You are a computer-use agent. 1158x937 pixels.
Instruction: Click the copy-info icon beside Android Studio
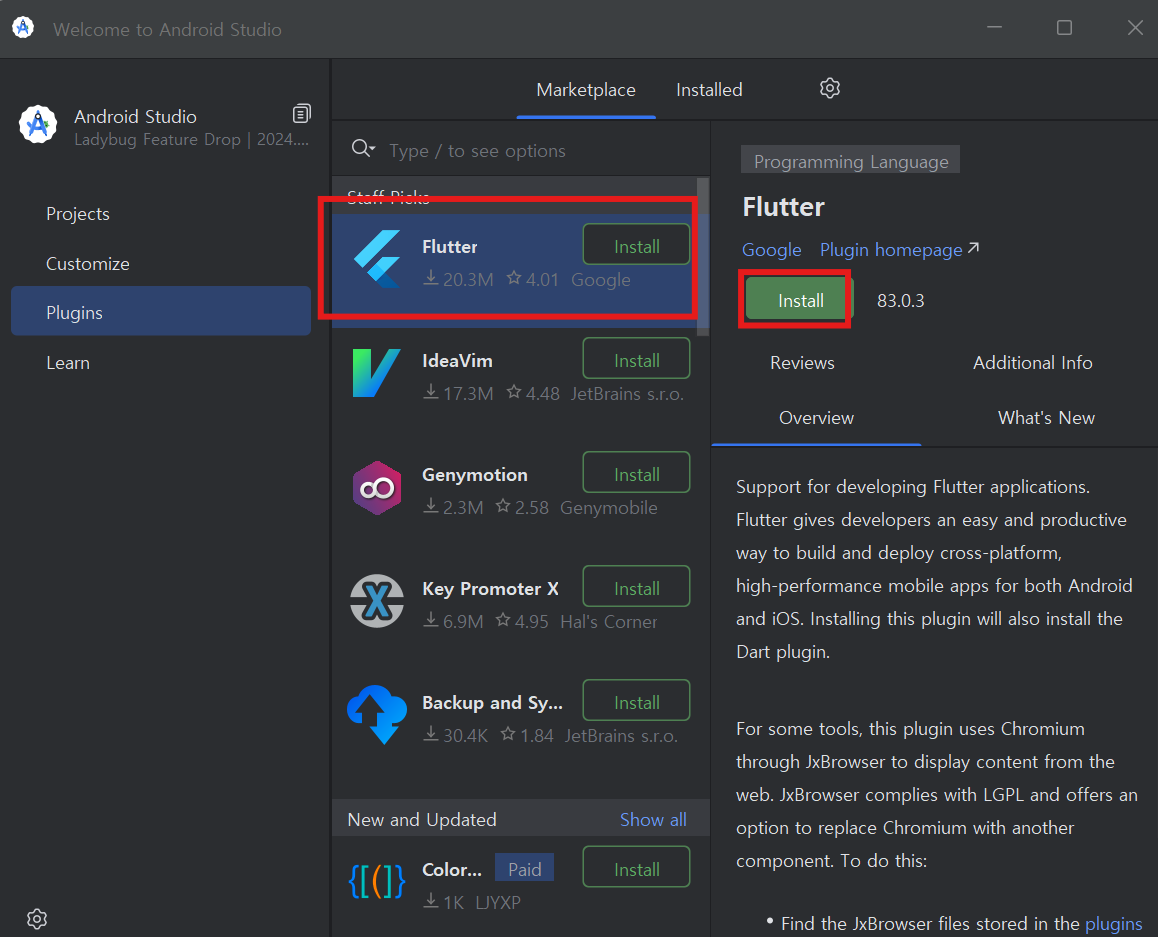pos(301,113)
